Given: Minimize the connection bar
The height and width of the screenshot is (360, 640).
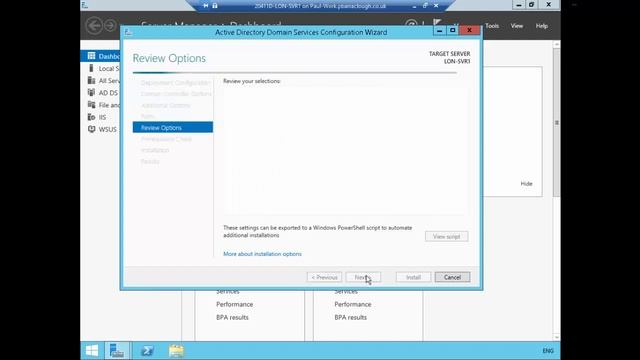Looking at the screenshot, I should tap(414, 6).
